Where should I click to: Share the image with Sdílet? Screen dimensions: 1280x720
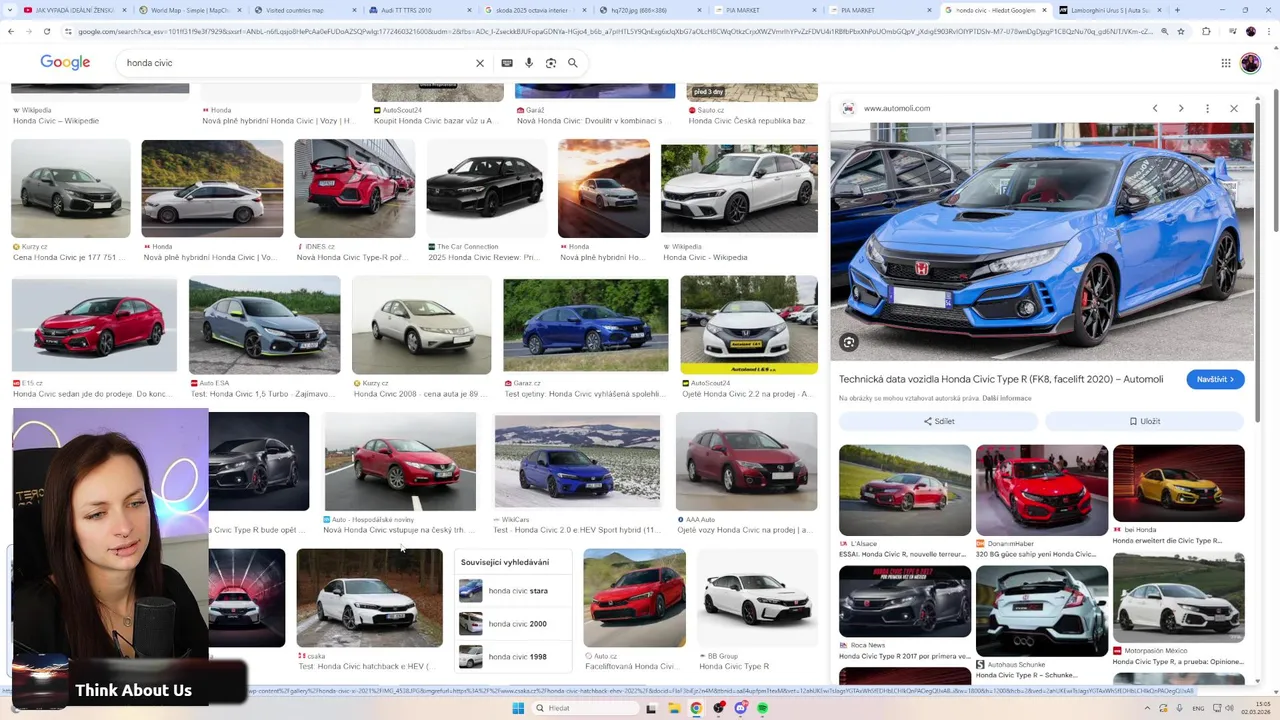(938, 421)
